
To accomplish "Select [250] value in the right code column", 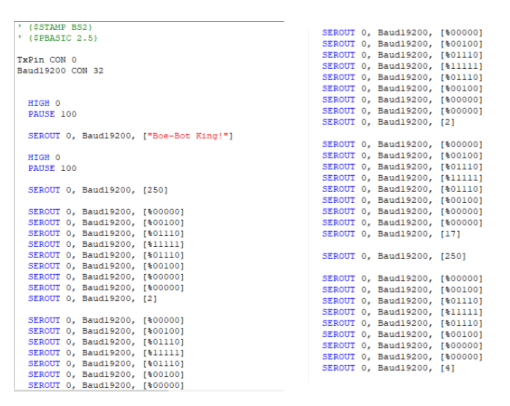I will (453, 256).
